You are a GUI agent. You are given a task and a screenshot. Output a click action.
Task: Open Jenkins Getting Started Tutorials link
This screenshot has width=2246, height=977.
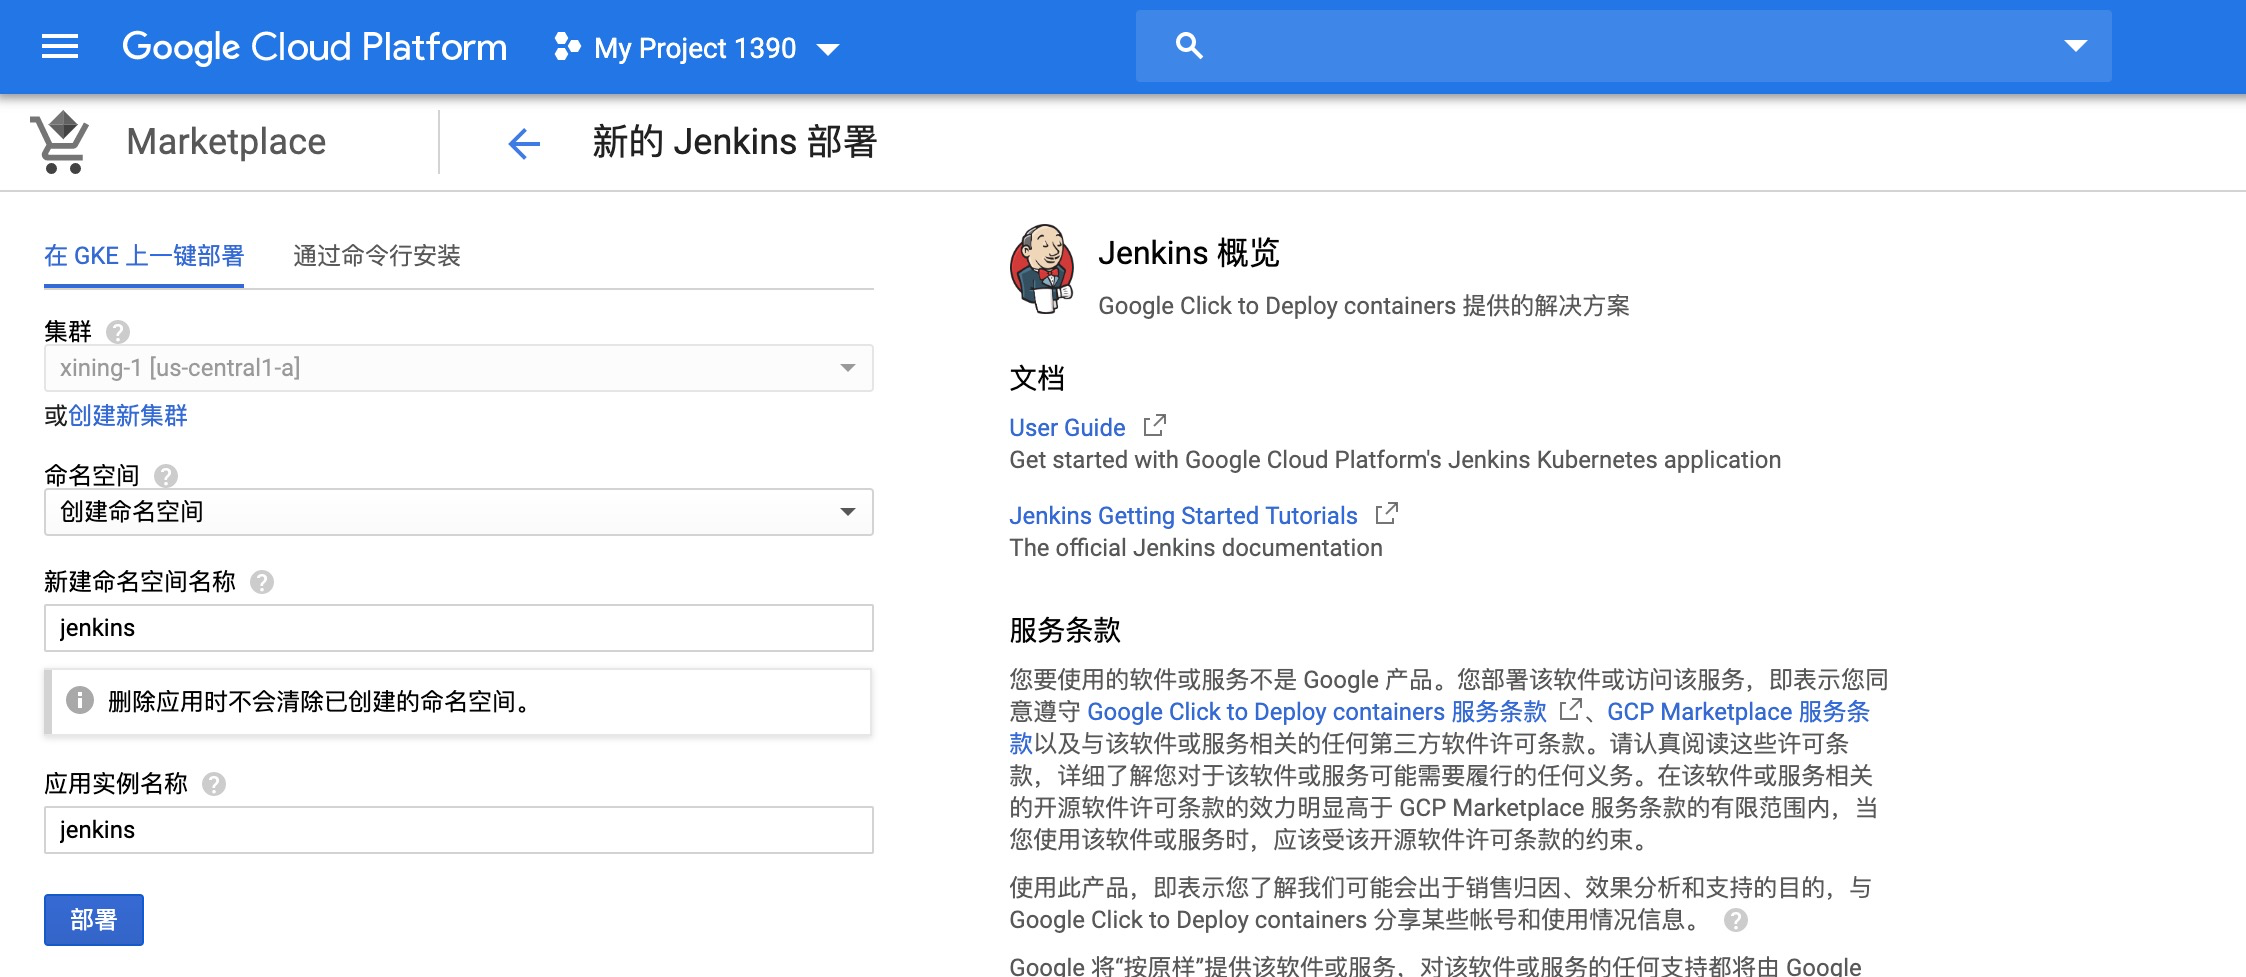1183,516
